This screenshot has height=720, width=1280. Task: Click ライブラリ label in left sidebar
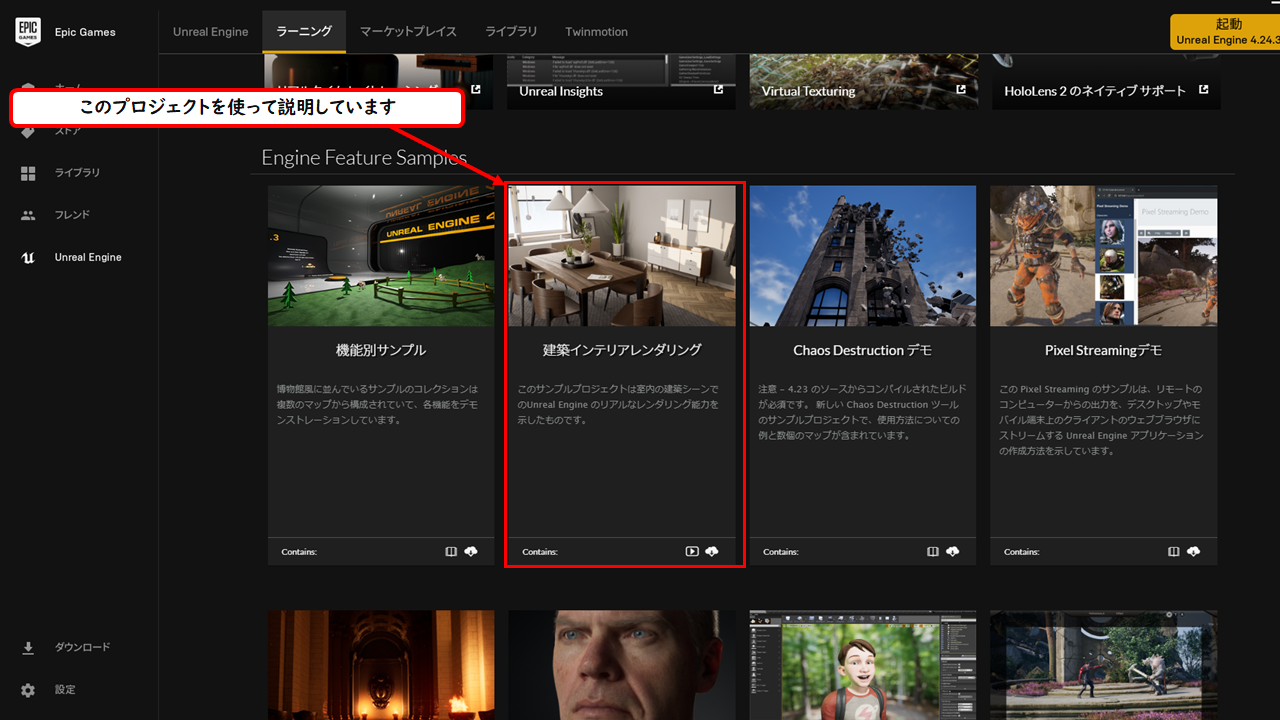(x=77, y=173)
